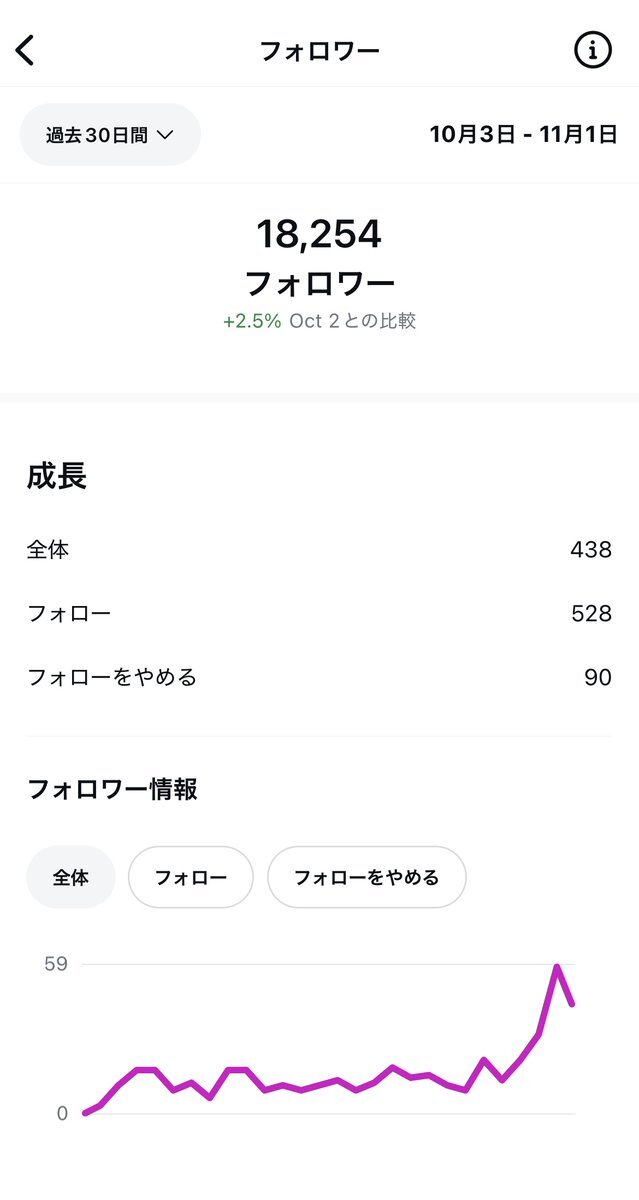The height and width of the screenshot is (1200, 639).
Task: Open the 過去30日間 period dropdown
Action: click(110, 135)
